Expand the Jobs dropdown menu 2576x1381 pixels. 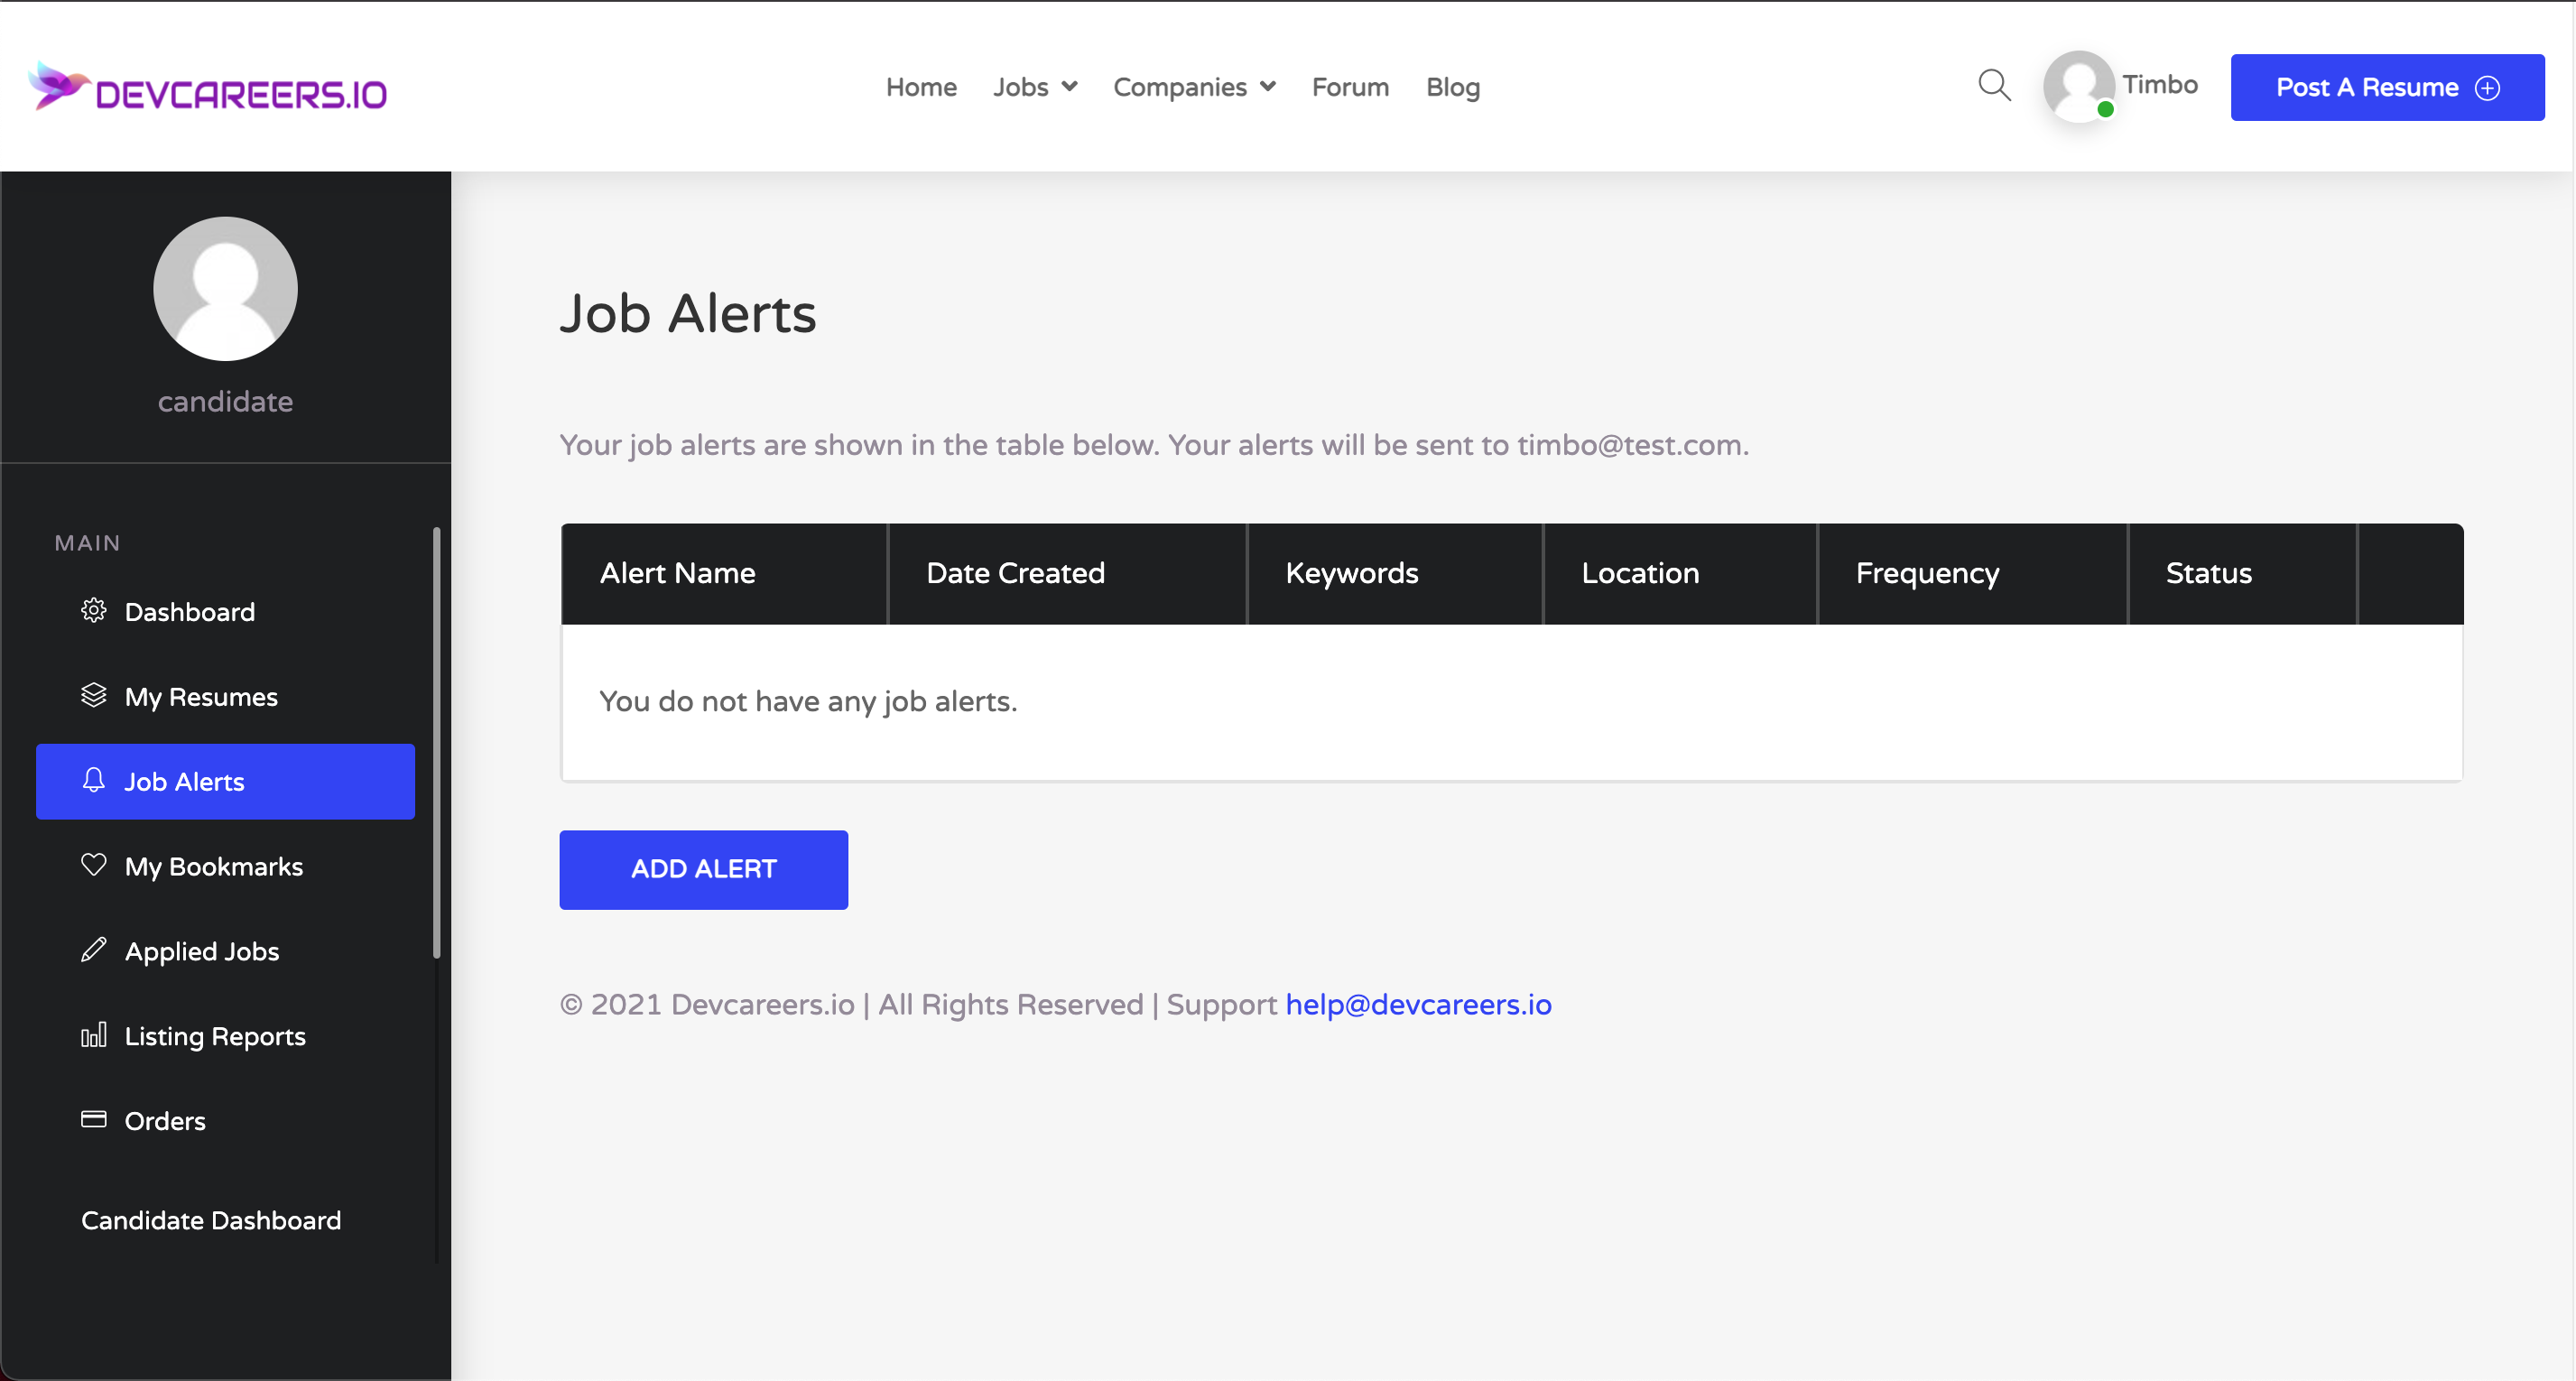tap(1034, 87)
